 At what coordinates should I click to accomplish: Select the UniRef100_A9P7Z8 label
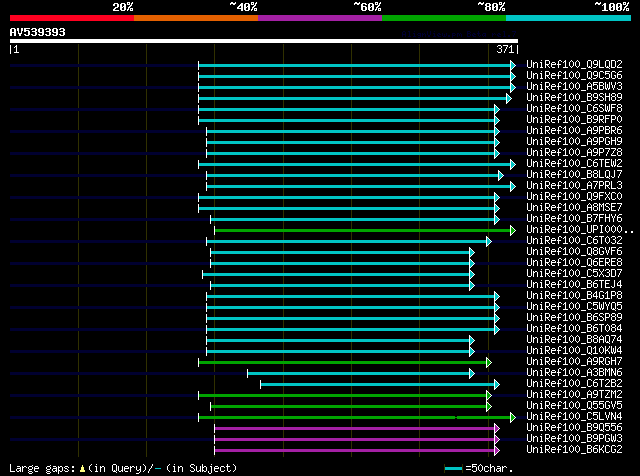[x=574, y=153]
